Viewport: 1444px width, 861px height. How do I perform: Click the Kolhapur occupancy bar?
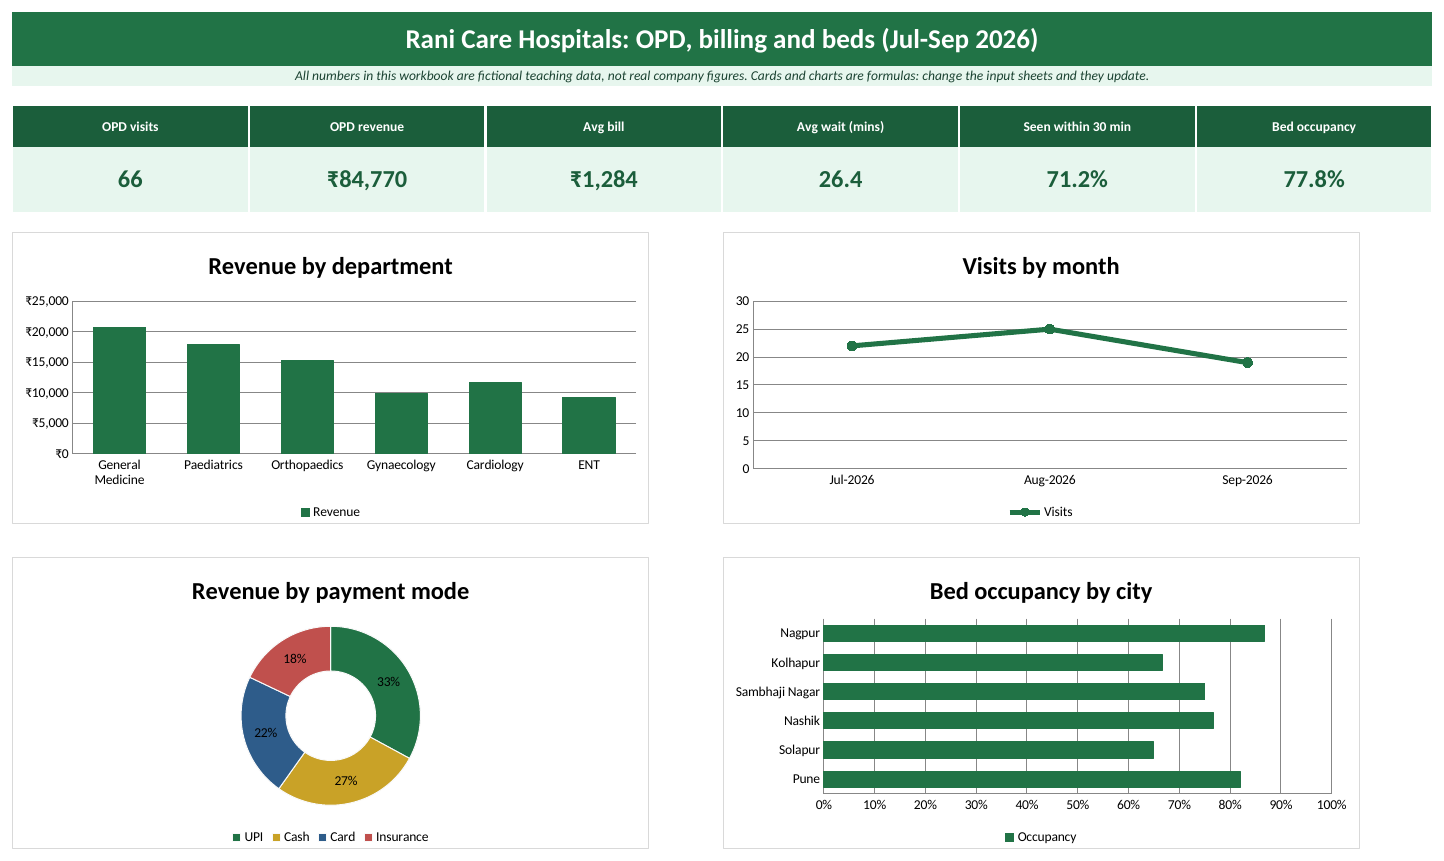pyautogui.click(x=993, y=663)
